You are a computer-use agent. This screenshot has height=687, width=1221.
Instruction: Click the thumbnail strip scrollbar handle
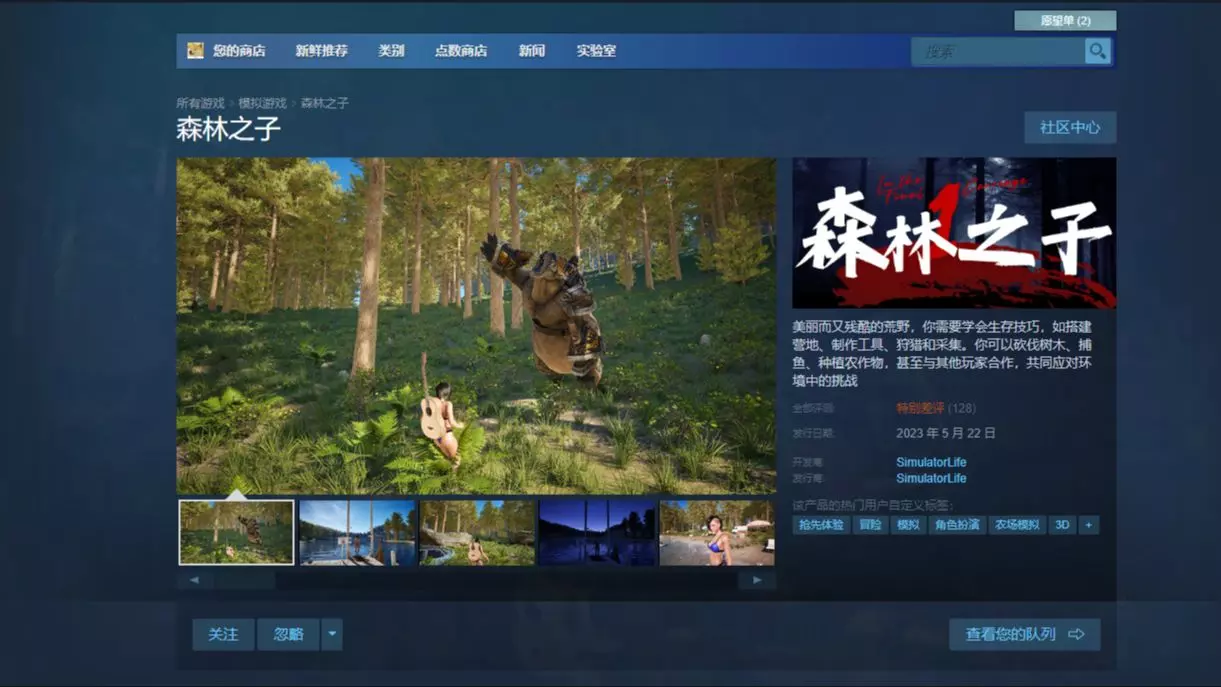click(243, 580)
